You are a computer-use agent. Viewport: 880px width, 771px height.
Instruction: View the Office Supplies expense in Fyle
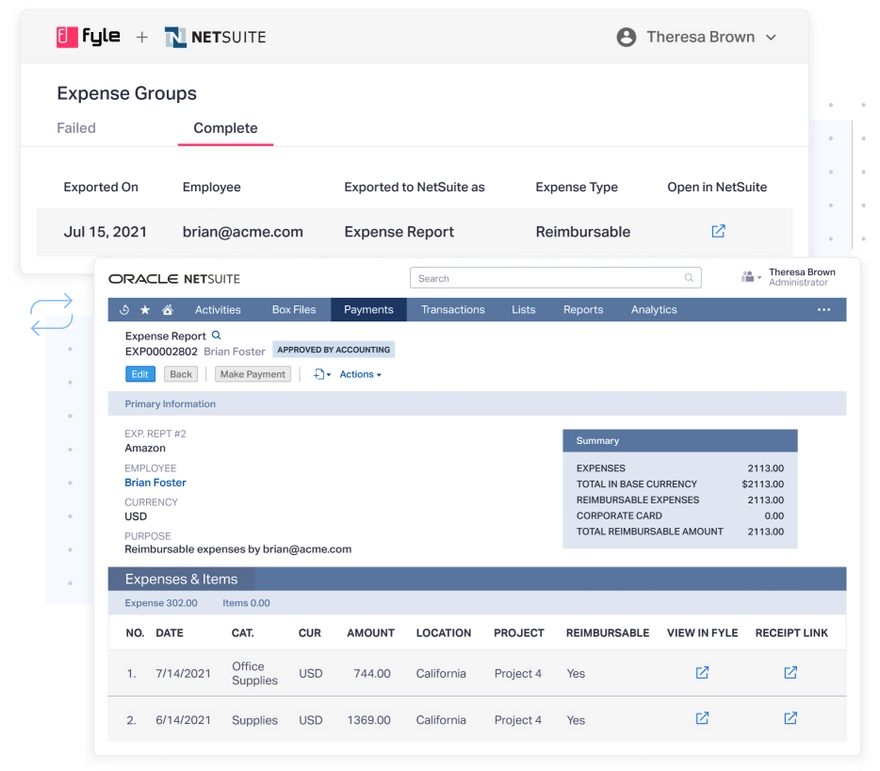click(x=701, y=673)
